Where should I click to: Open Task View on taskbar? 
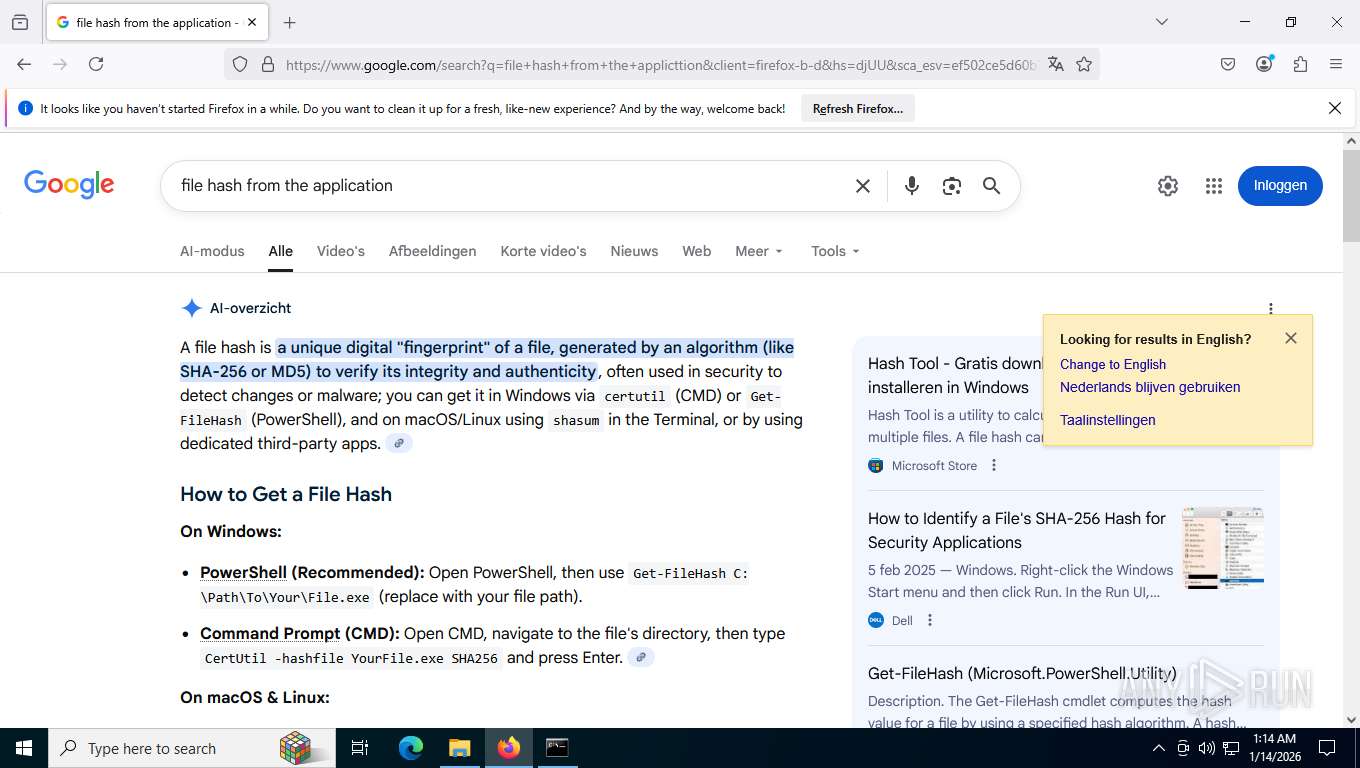[360, 748]
